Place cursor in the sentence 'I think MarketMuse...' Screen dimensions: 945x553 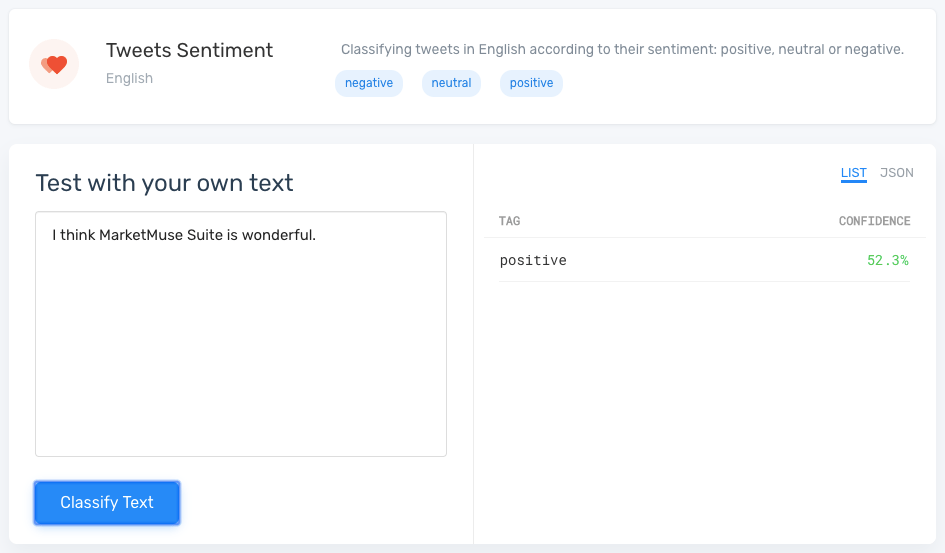pyautogui.click(x=183, y=236)
